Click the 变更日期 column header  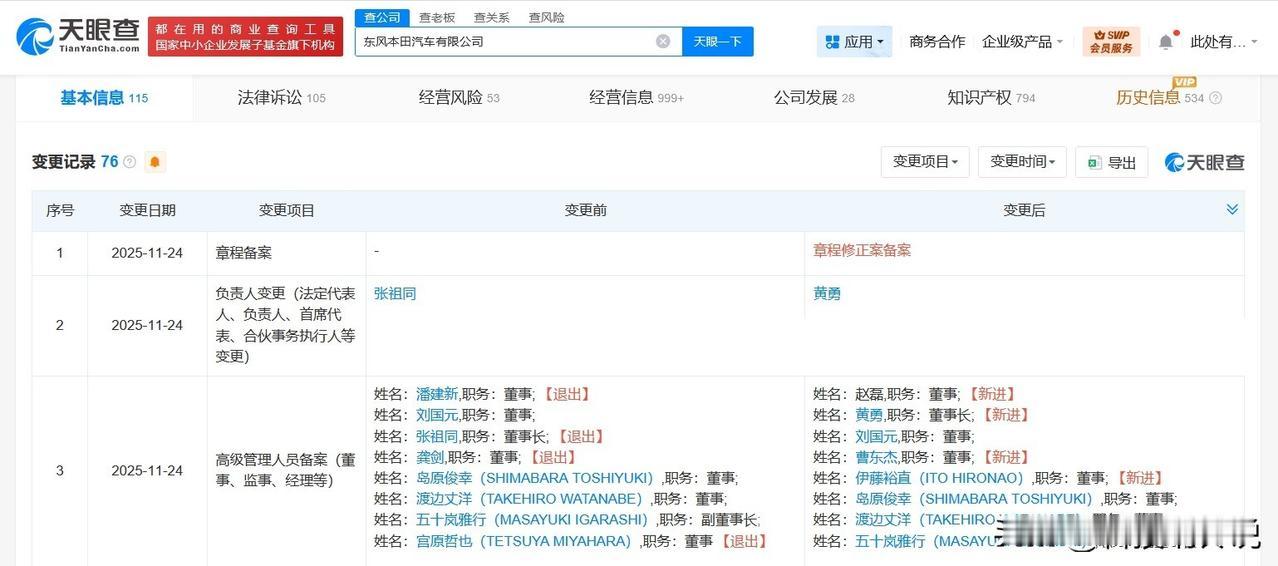pyautogui.click(x=147, y=210)
